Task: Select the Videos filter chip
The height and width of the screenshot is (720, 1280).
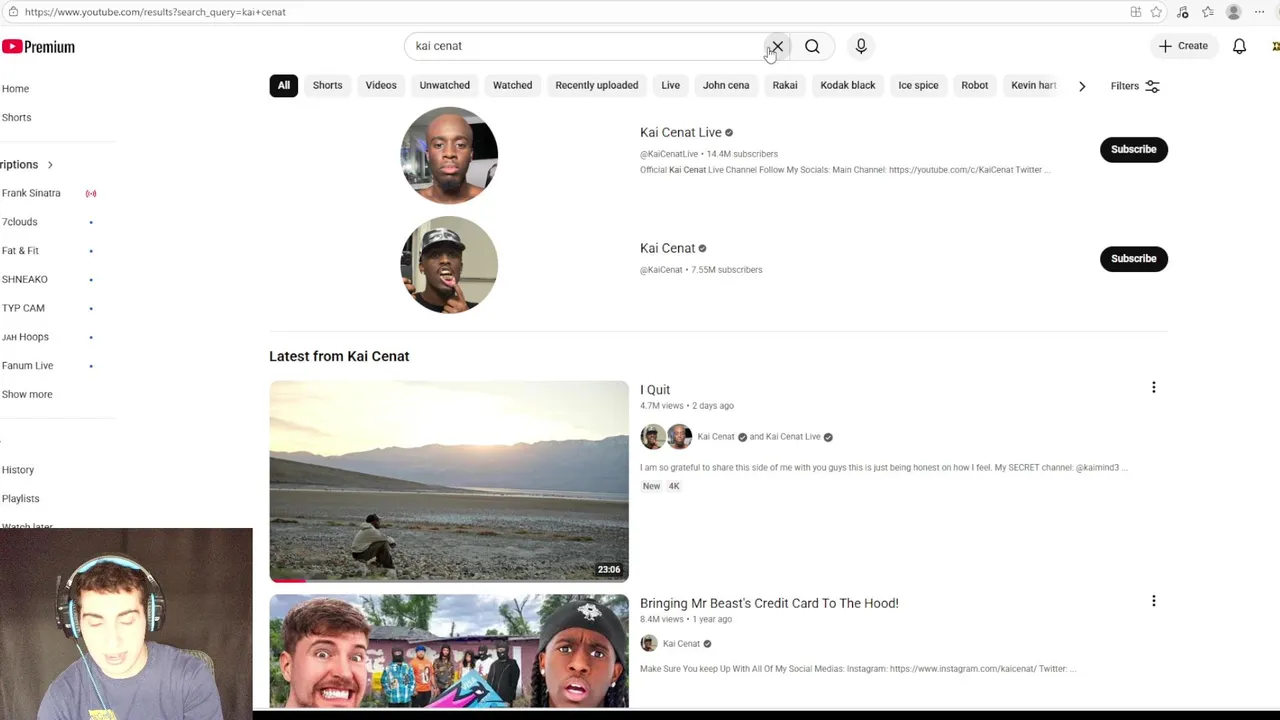Action: click(381, 85)
